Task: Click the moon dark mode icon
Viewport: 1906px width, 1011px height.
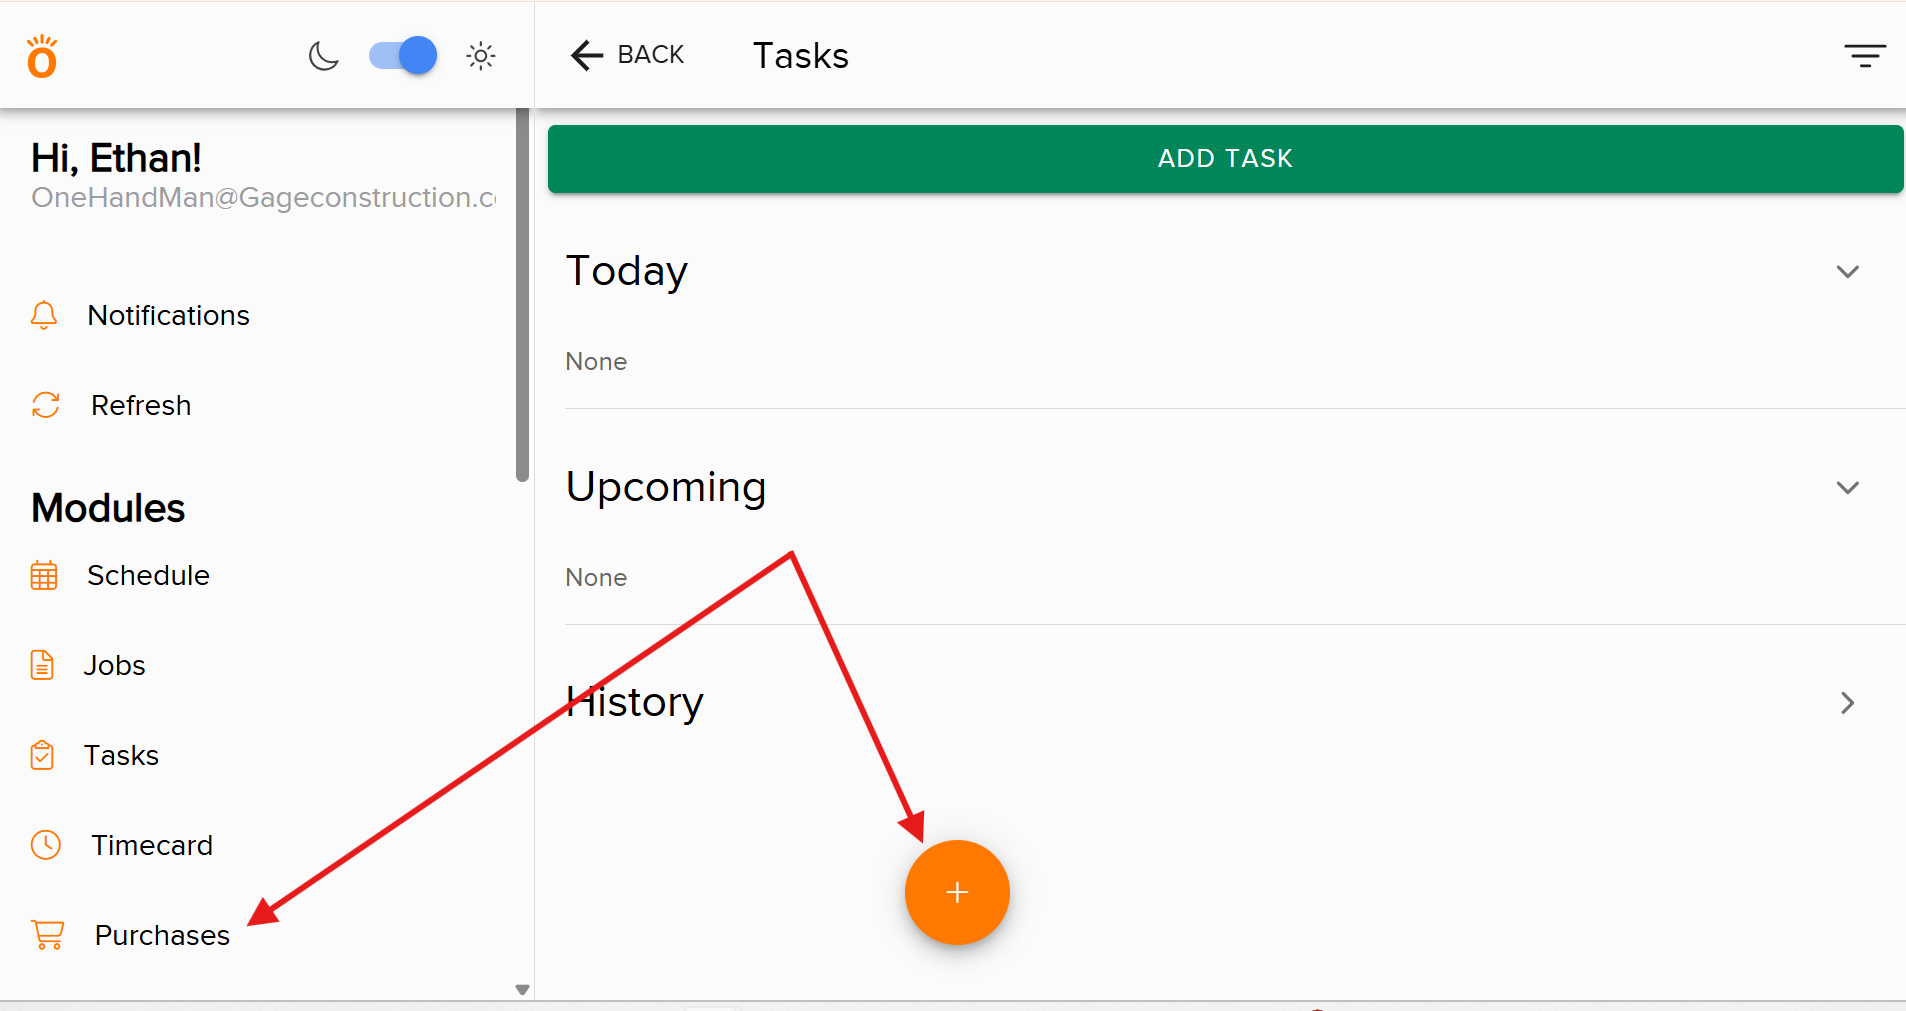Action: click(323, 56)
